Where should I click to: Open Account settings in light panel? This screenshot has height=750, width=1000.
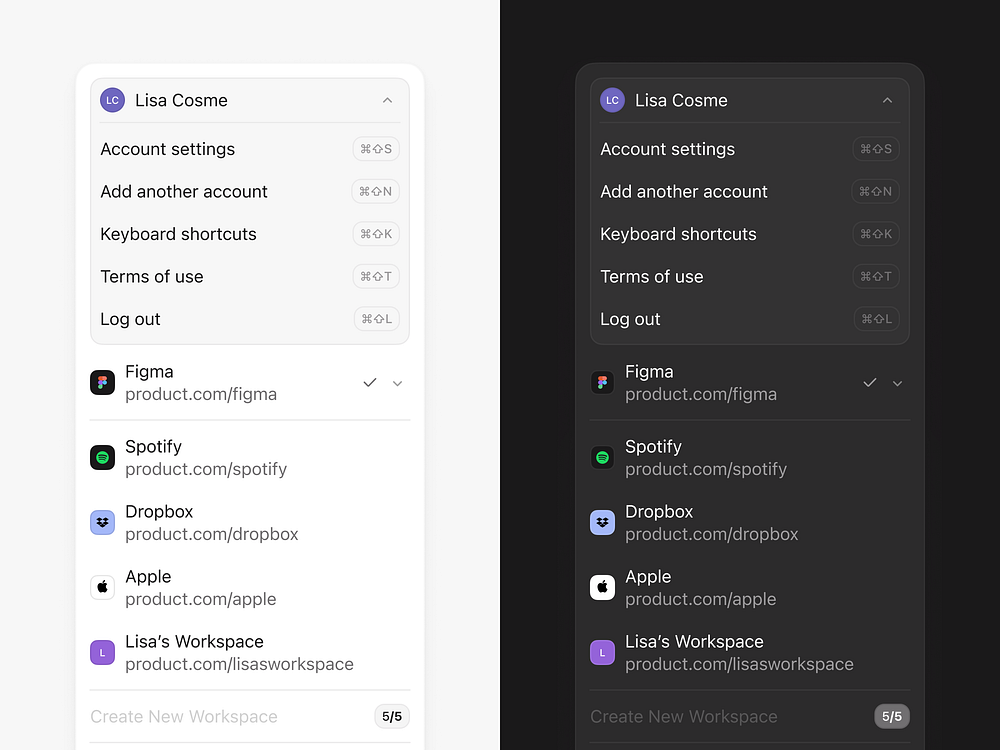click(168, 149)
